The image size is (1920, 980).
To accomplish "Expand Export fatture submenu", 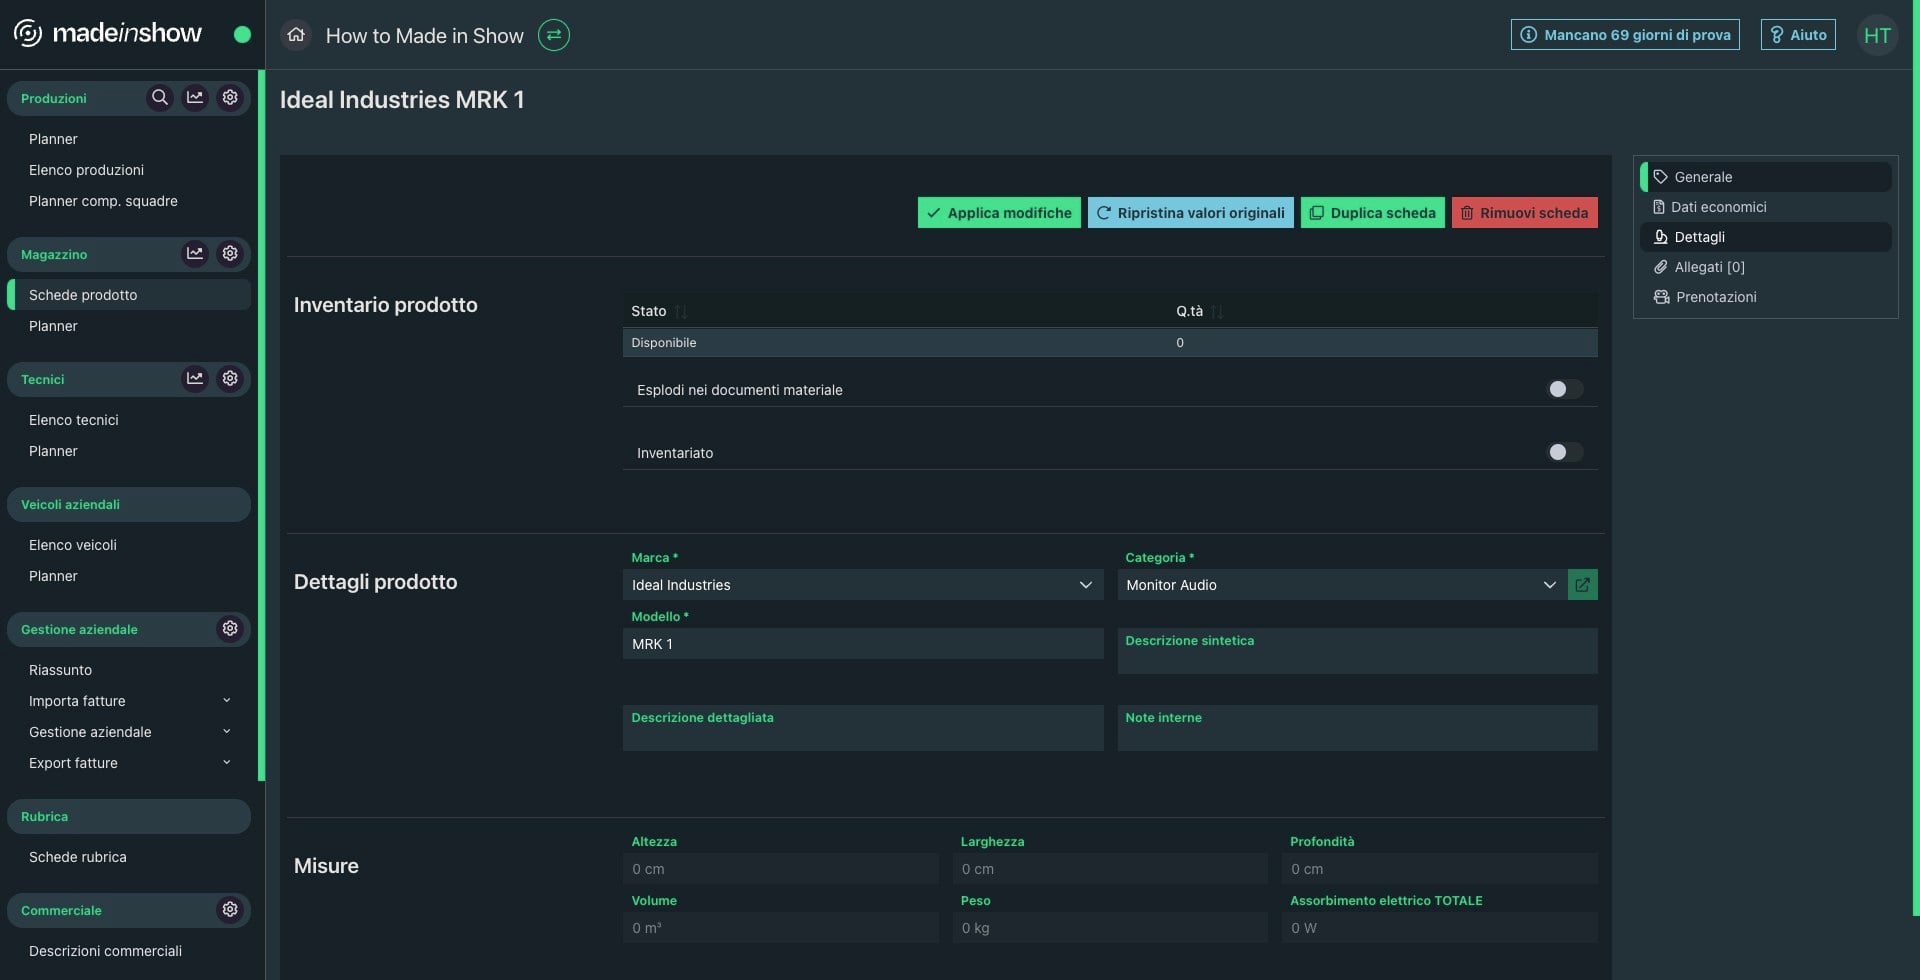I will click(x=227, y=763).
